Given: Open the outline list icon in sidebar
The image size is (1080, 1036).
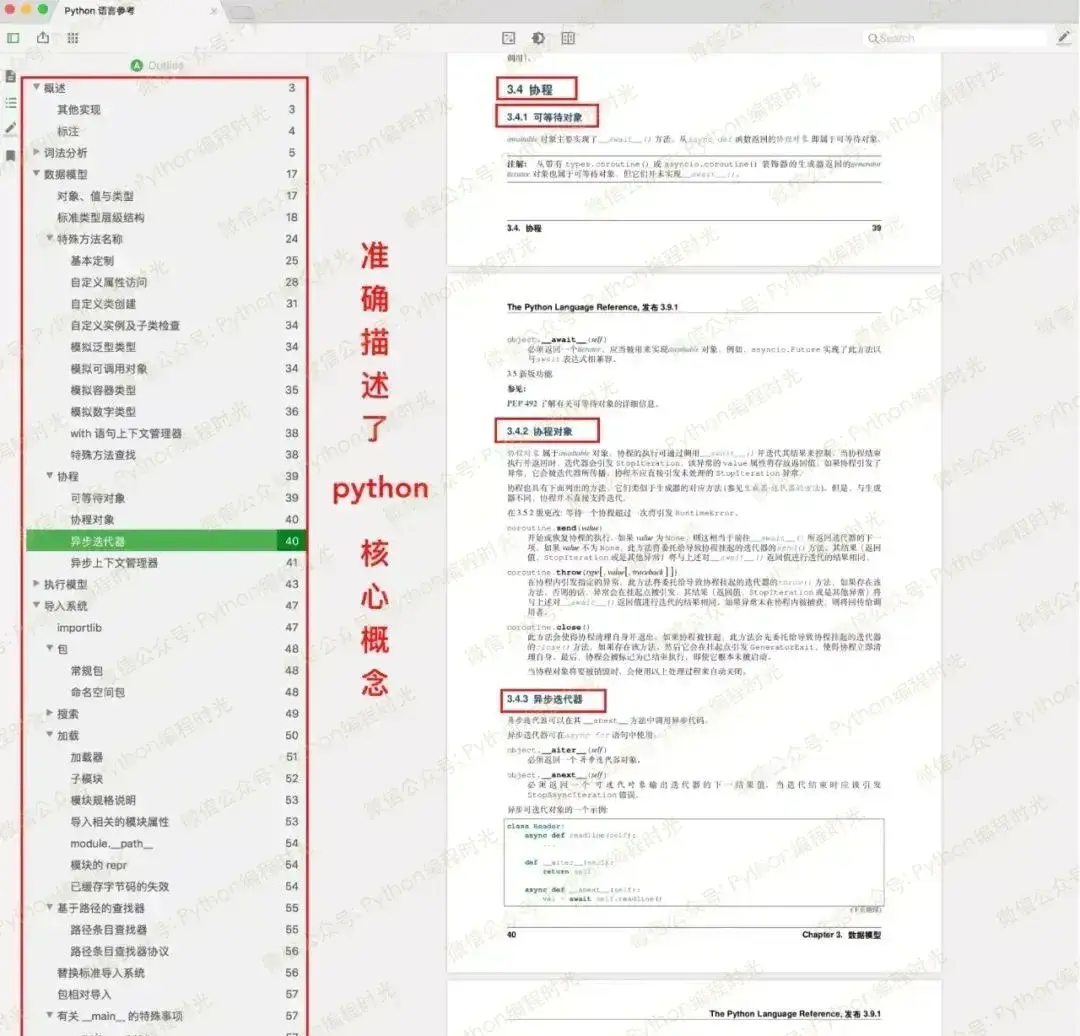Looking at the screenshot, I should pos(11,102).
